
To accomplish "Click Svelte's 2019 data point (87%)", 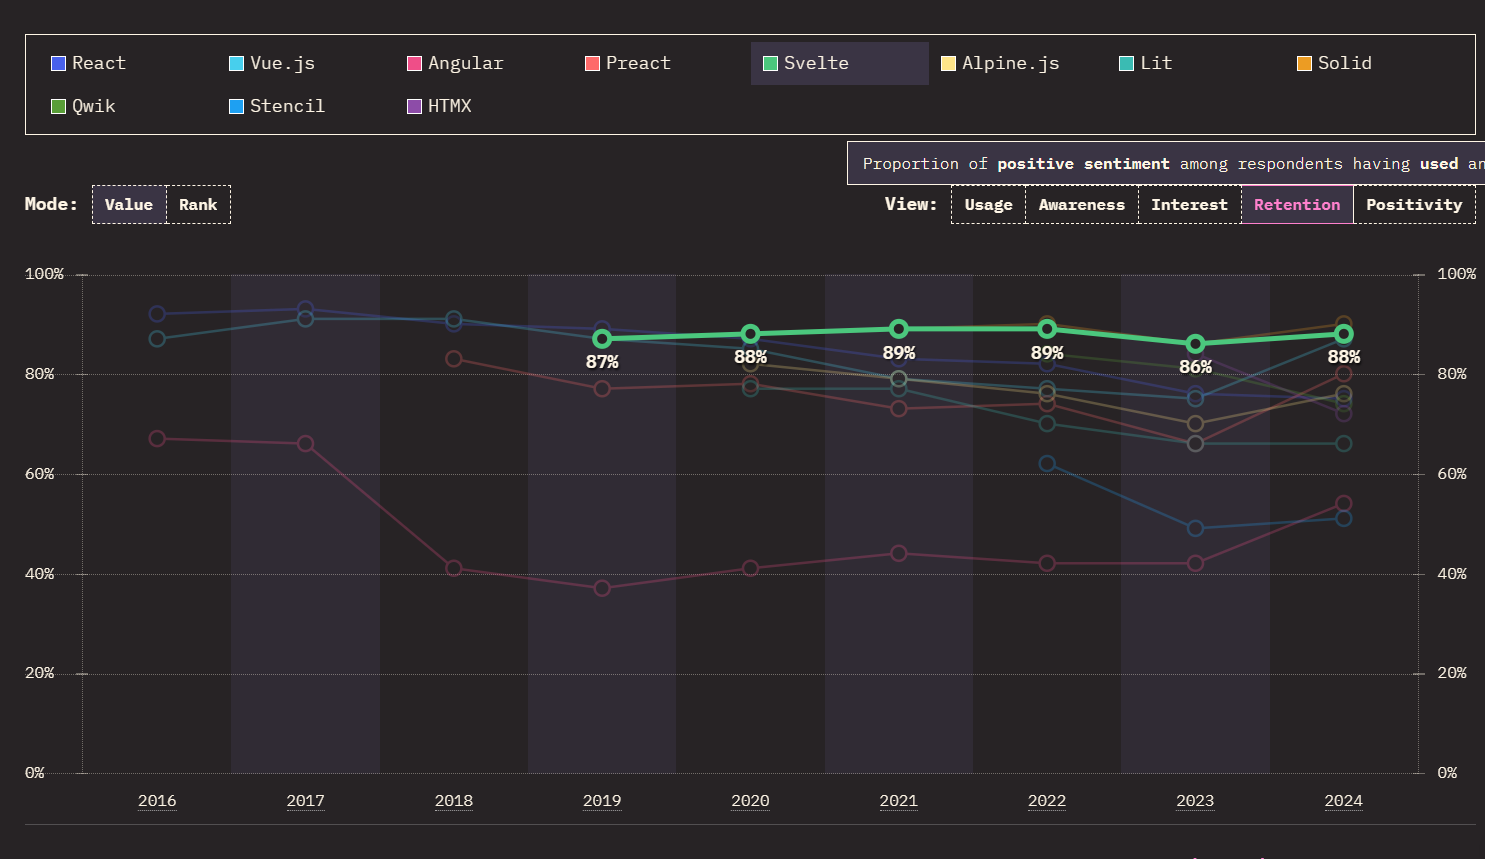I will coord(602,339).
